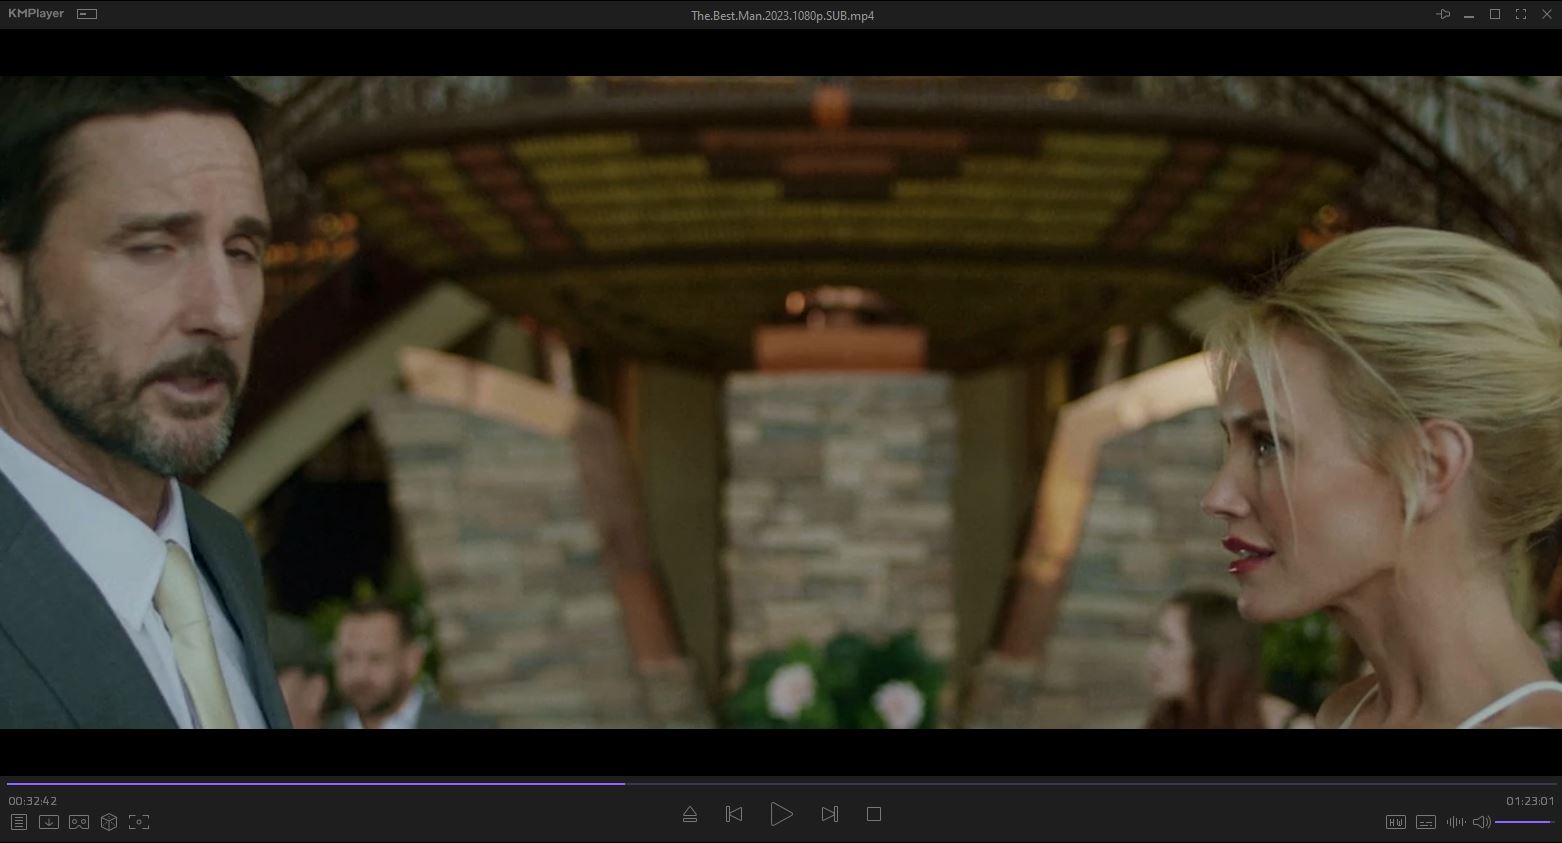Stop video playback

874,814
